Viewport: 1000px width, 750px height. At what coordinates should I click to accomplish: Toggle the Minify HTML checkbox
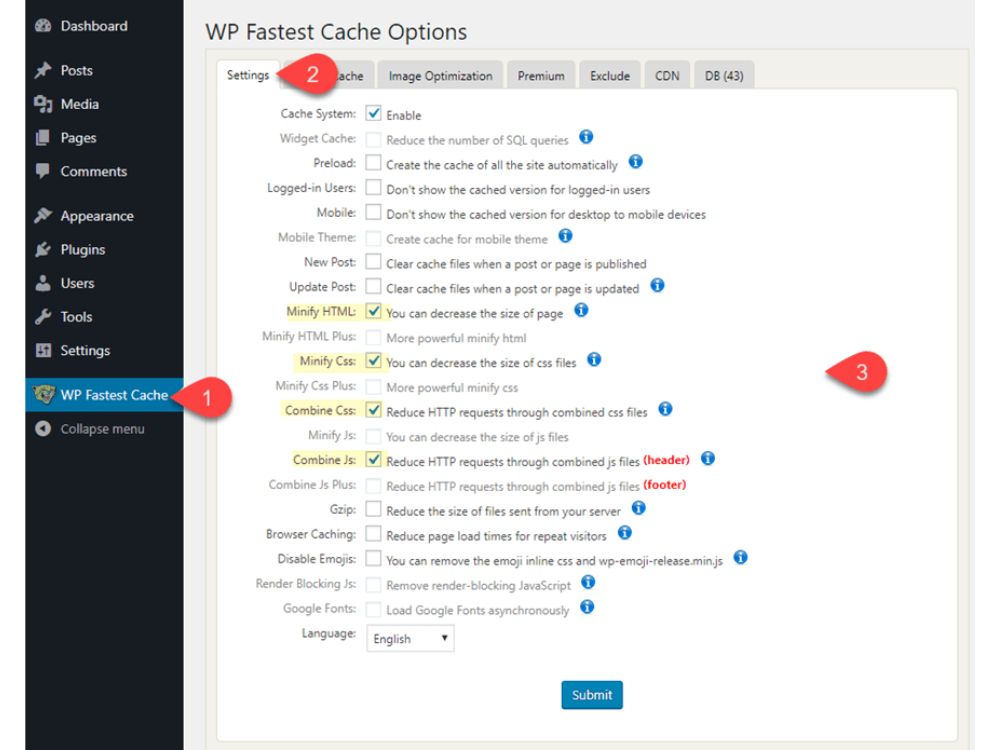(x=374, y=311)
